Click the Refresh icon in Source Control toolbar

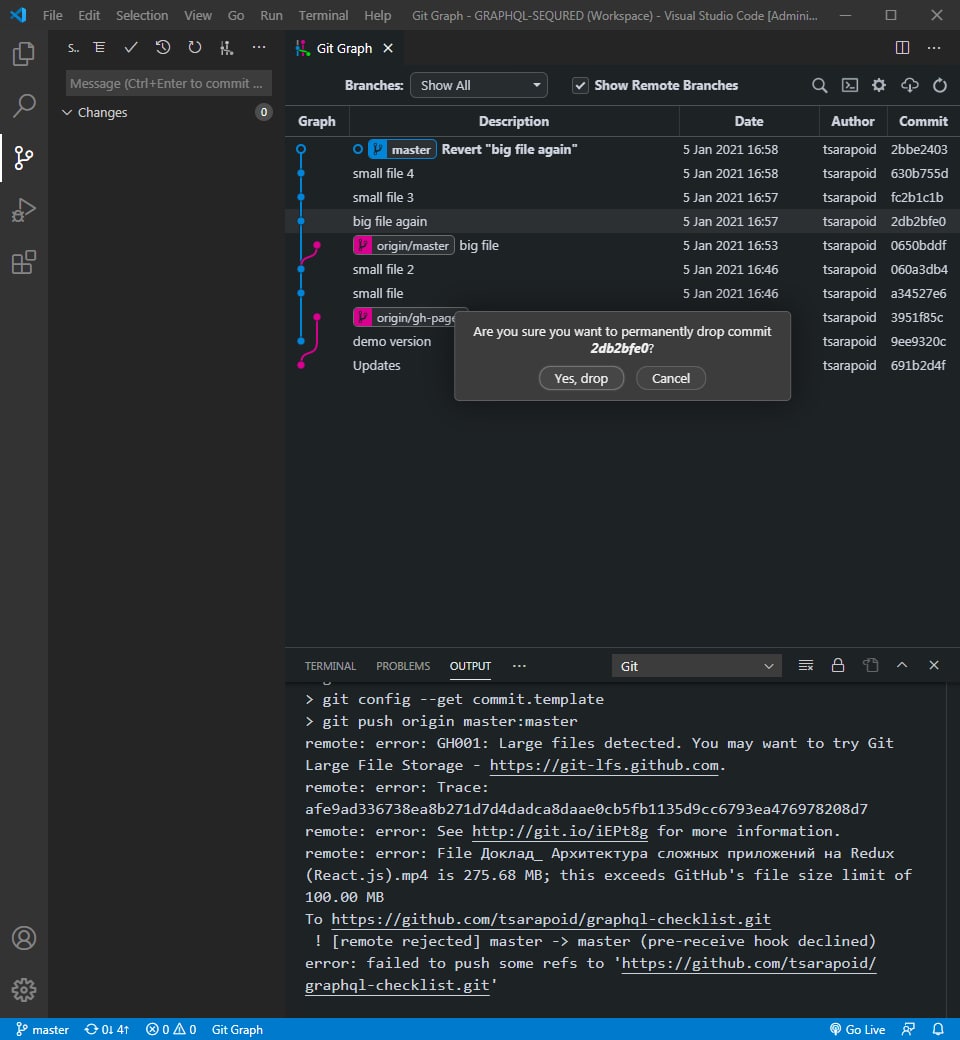[x=194, y=48]
